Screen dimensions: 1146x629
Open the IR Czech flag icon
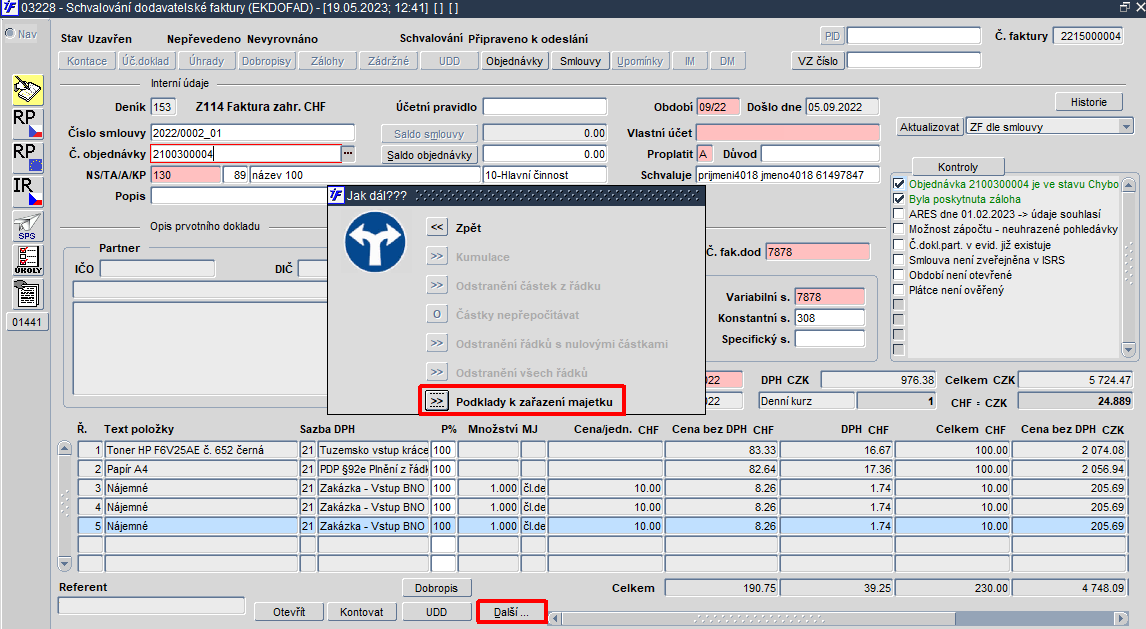click(28, 191)
